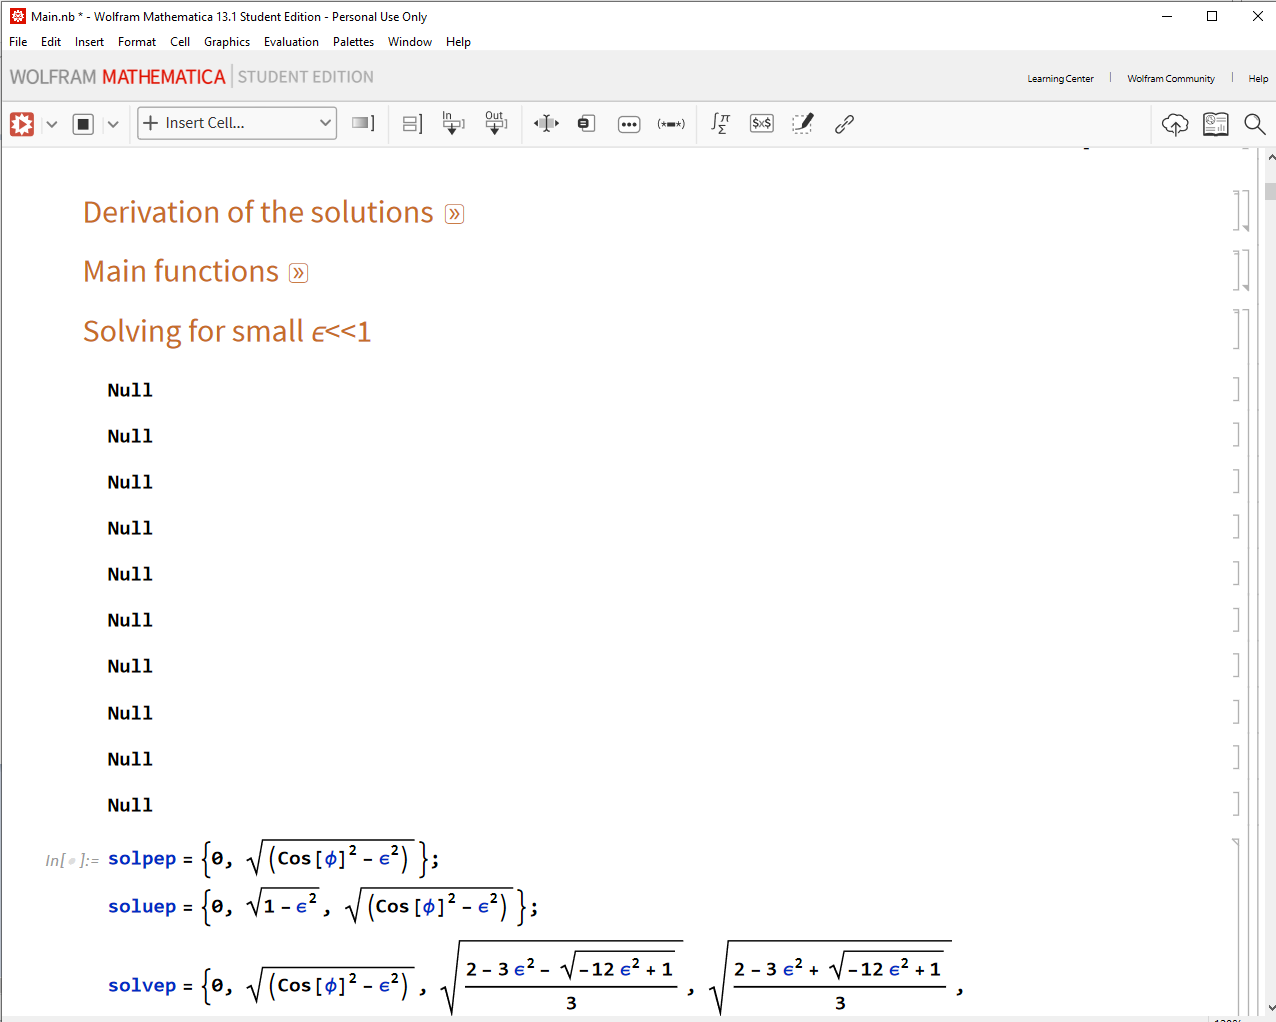
Task: Open the Insert Cell... combo box
Action: [237, 123]
